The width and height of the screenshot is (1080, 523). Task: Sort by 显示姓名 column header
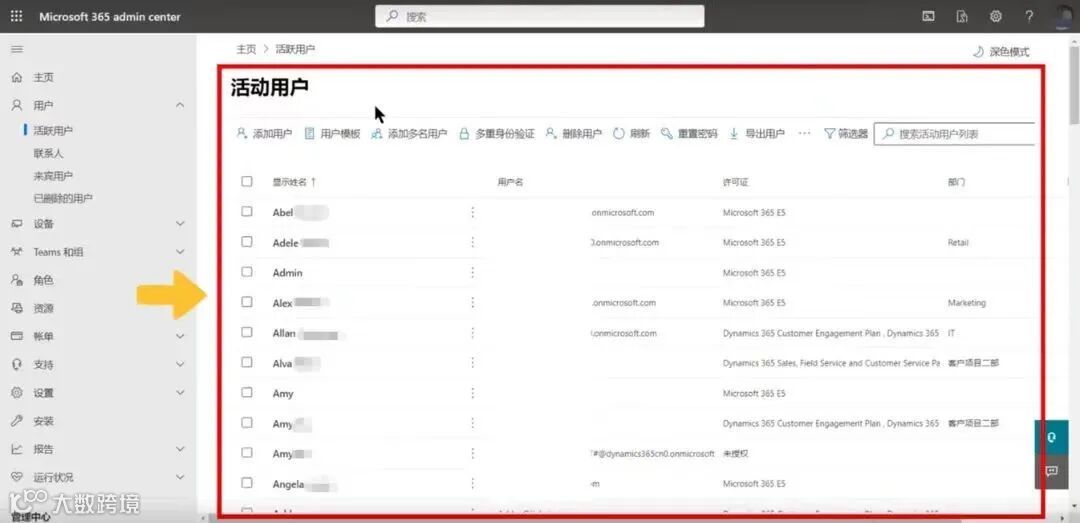pos(294,182)
